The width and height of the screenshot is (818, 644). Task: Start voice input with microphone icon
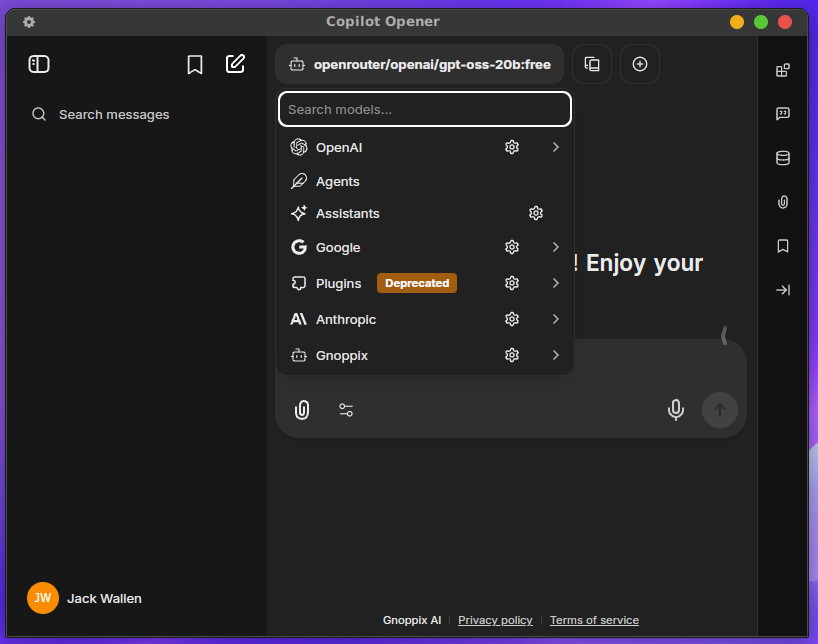coord(676,410)
